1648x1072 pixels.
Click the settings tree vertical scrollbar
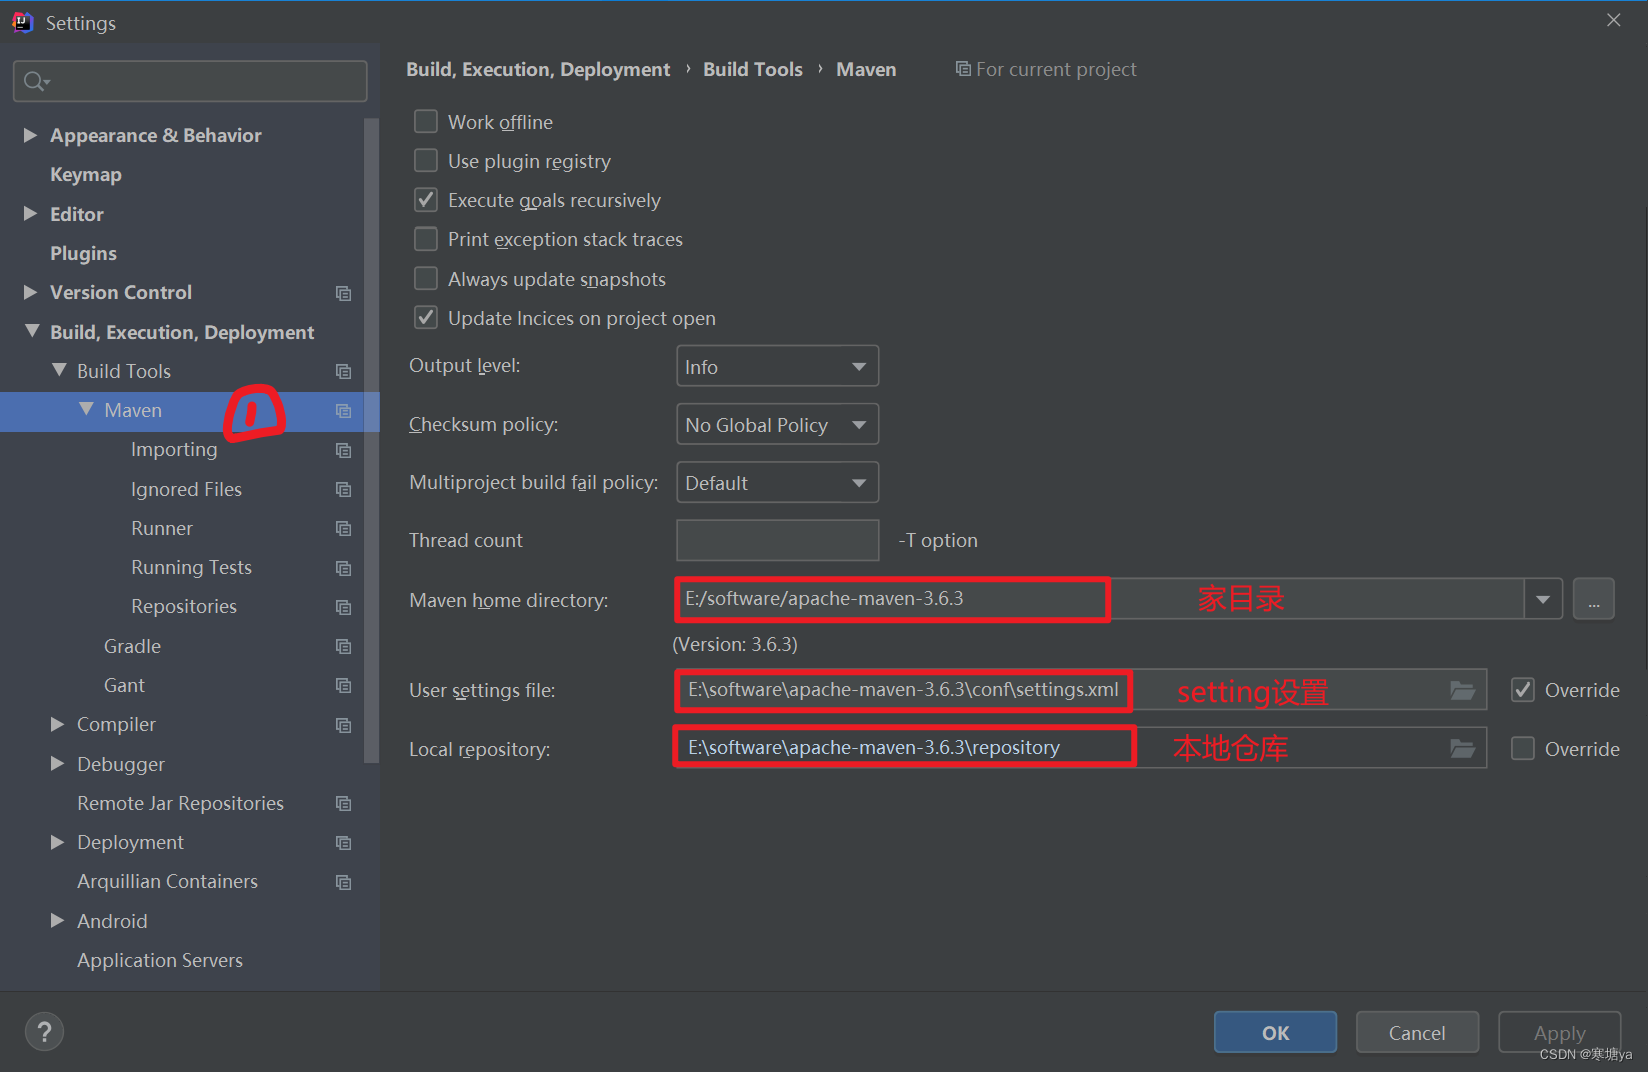click(371, 440)
